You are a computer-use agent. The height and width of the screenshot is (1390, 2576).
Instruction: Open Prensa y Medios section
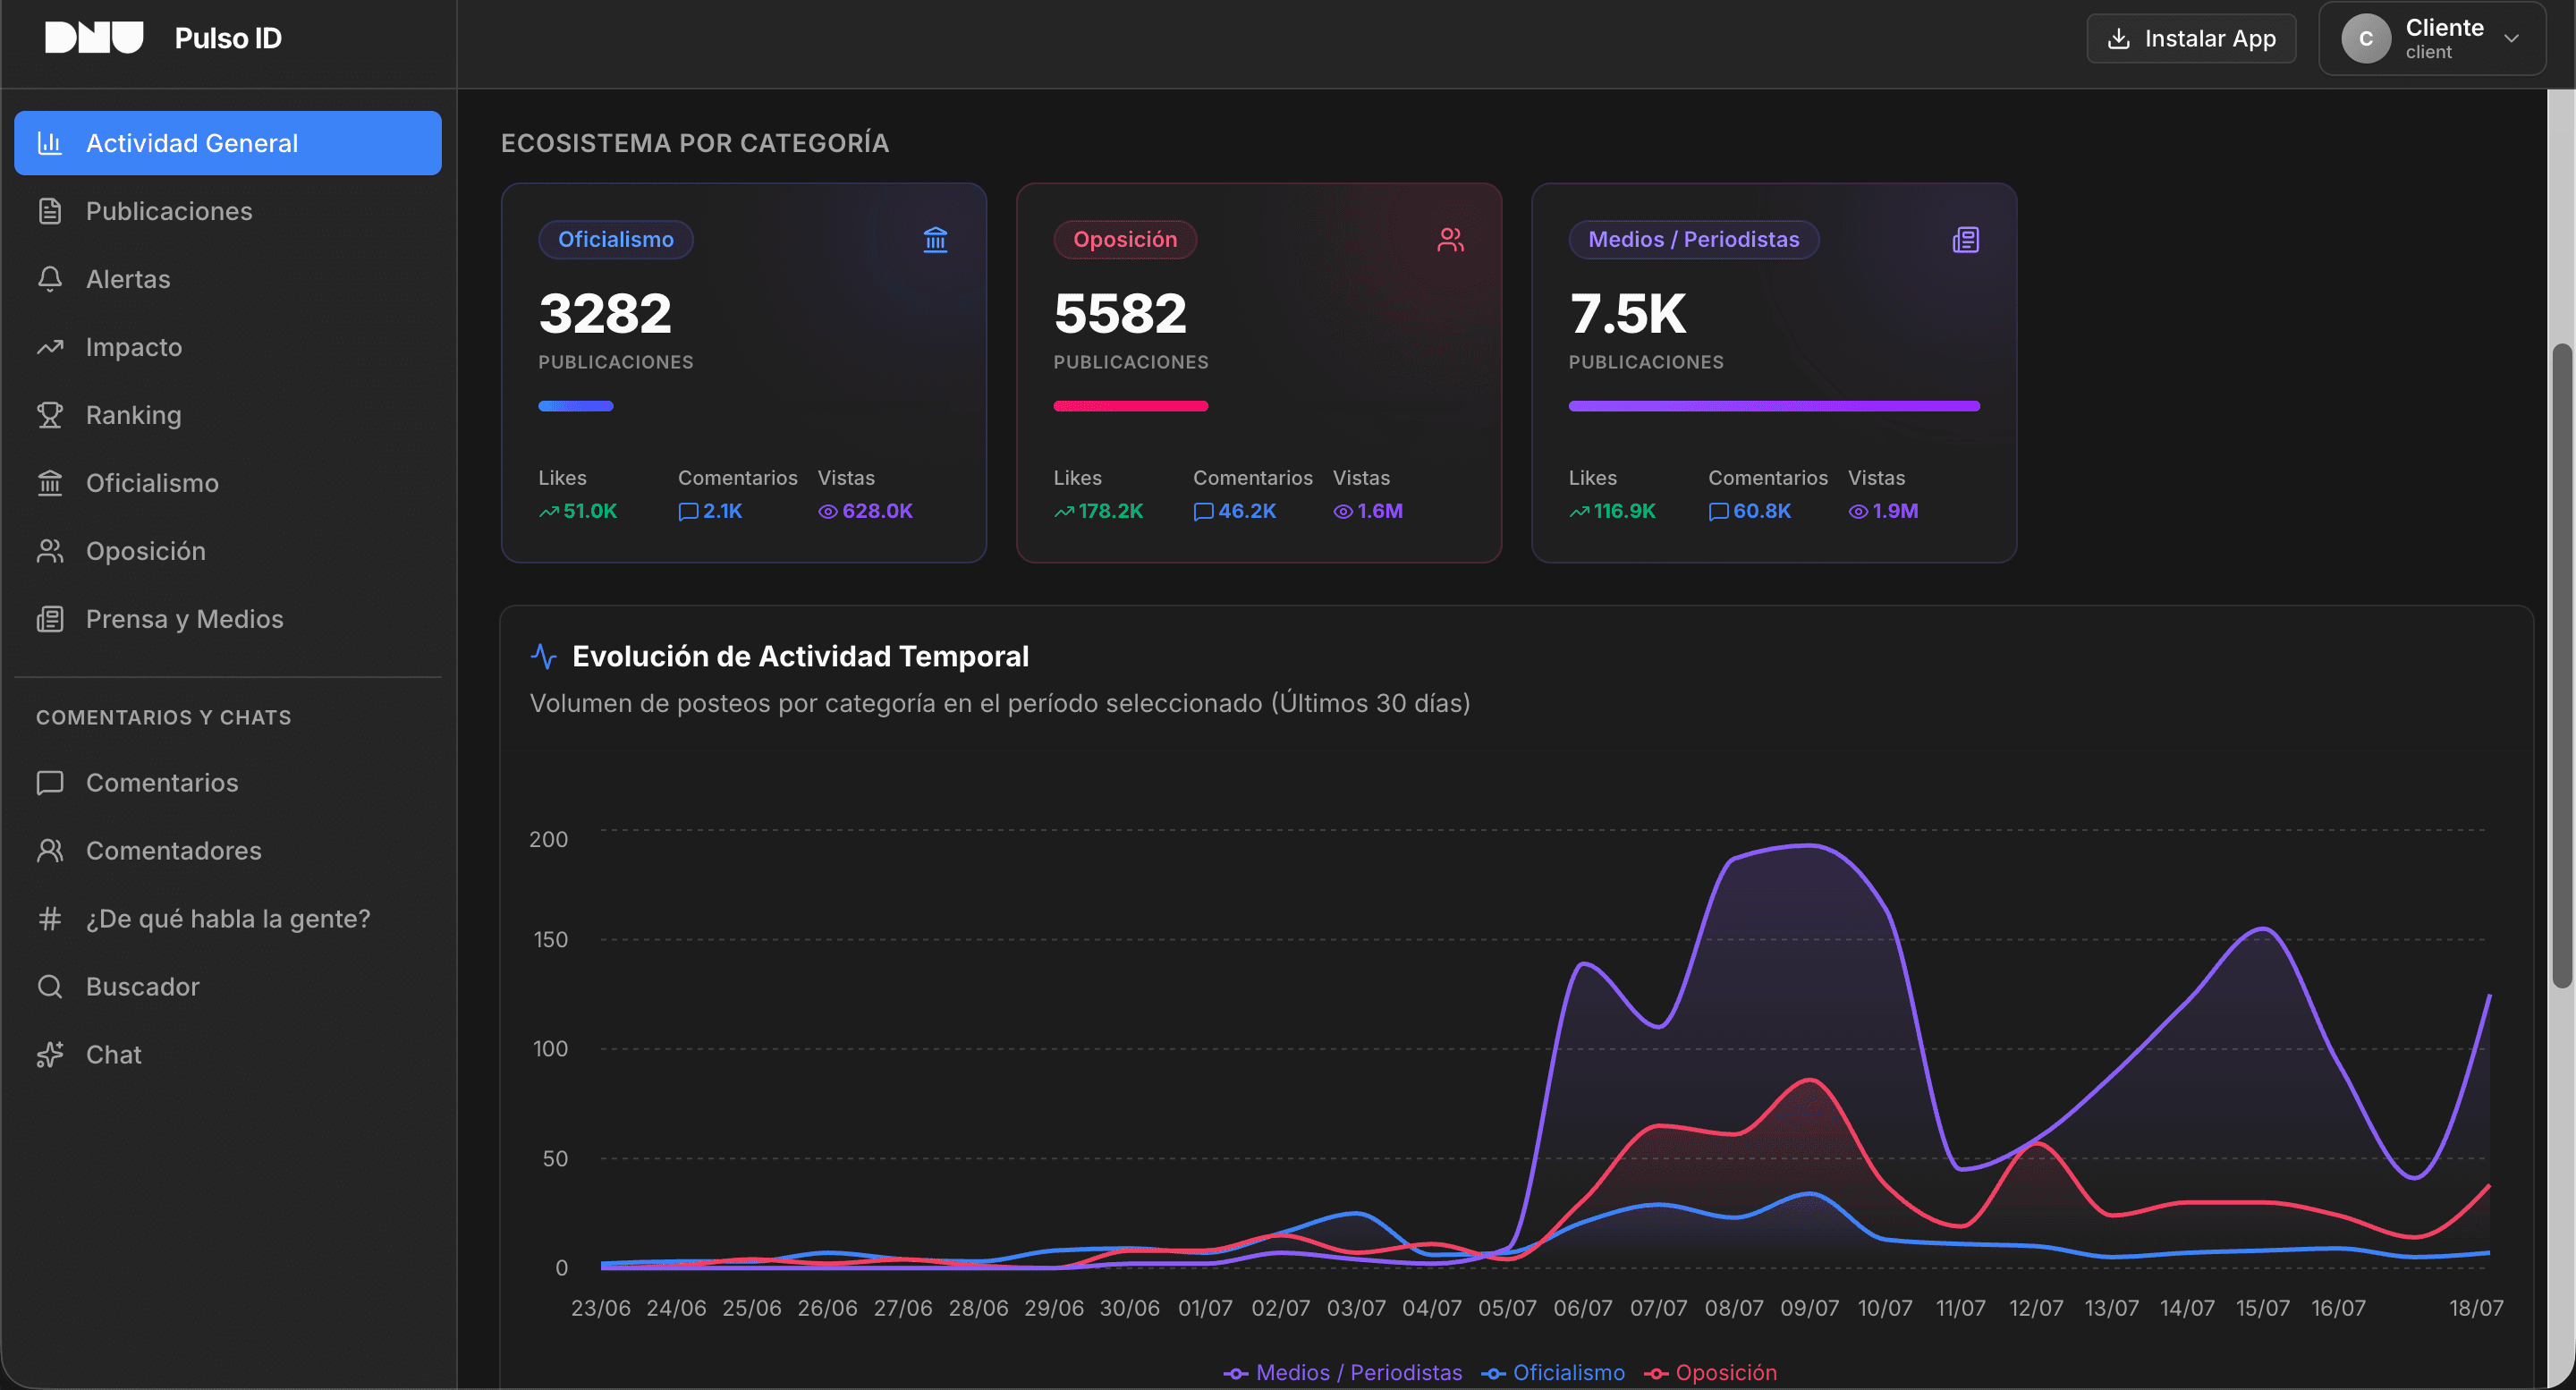point(228,619)
